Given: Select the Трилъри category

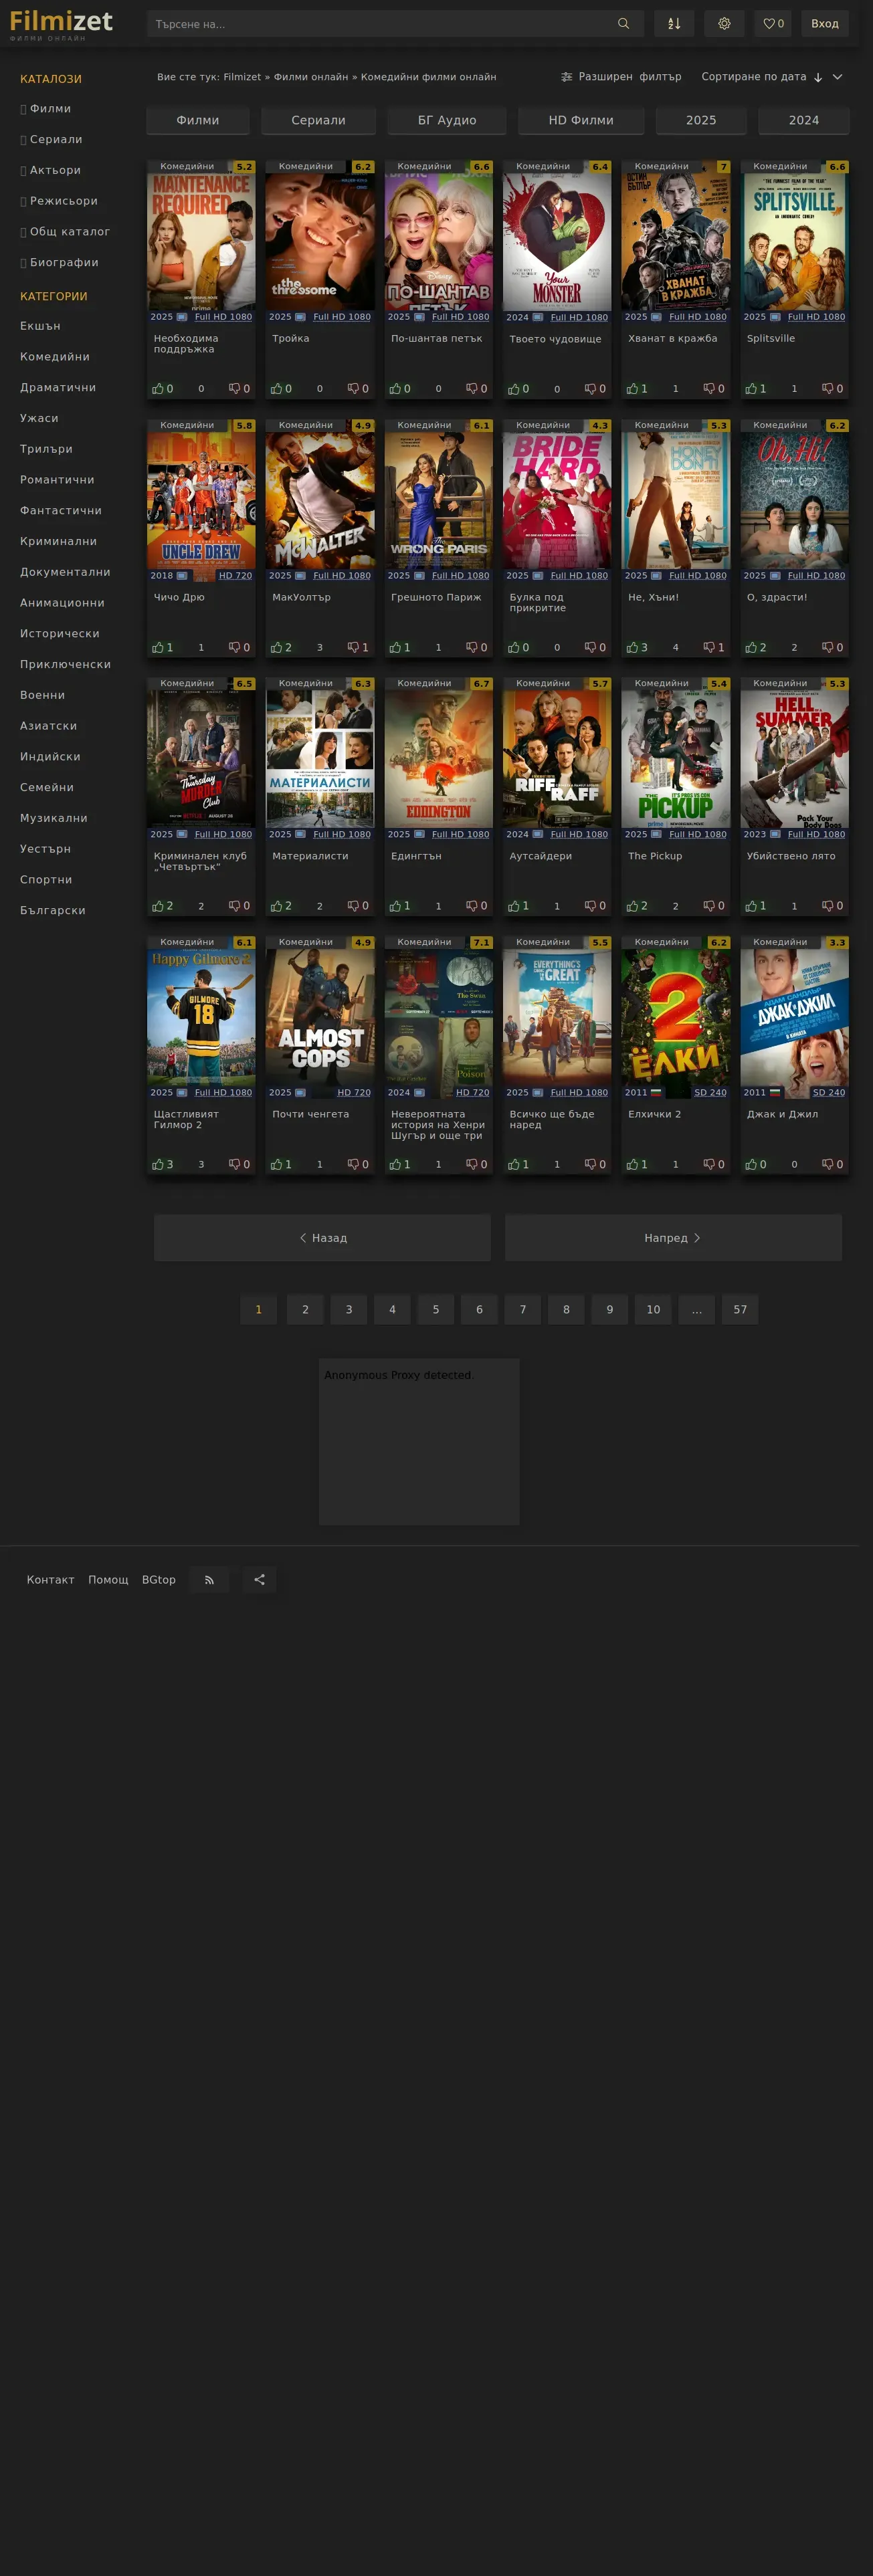Looking at the screenshot, I should click(46, 449).
